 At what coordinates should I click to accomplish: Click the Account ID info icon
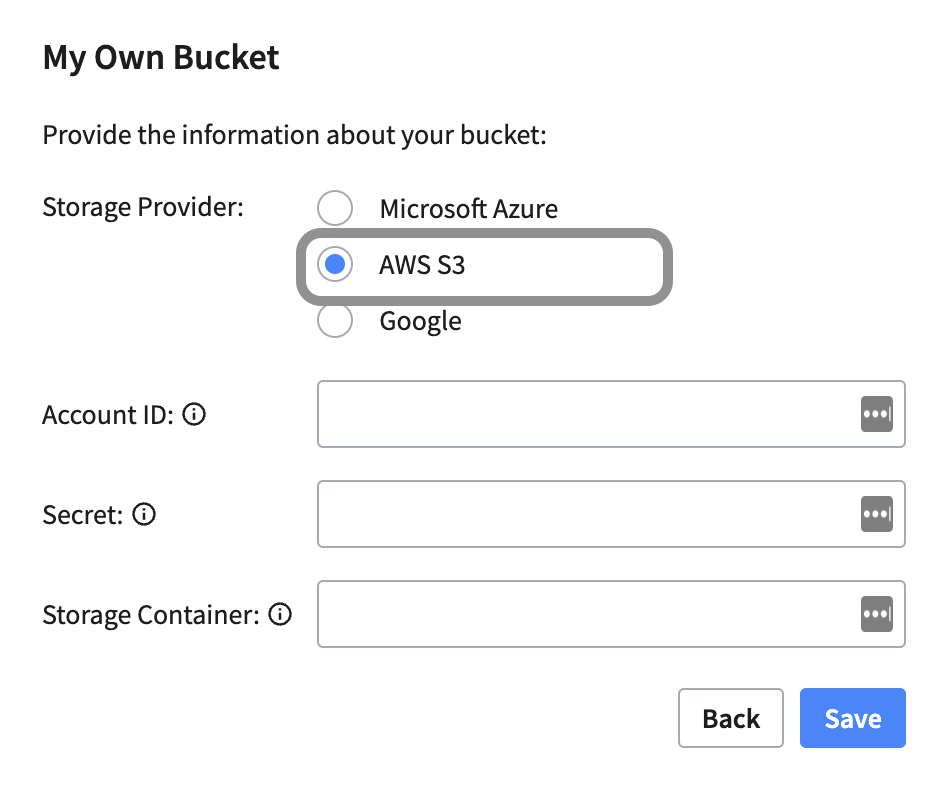coord(194,415)
